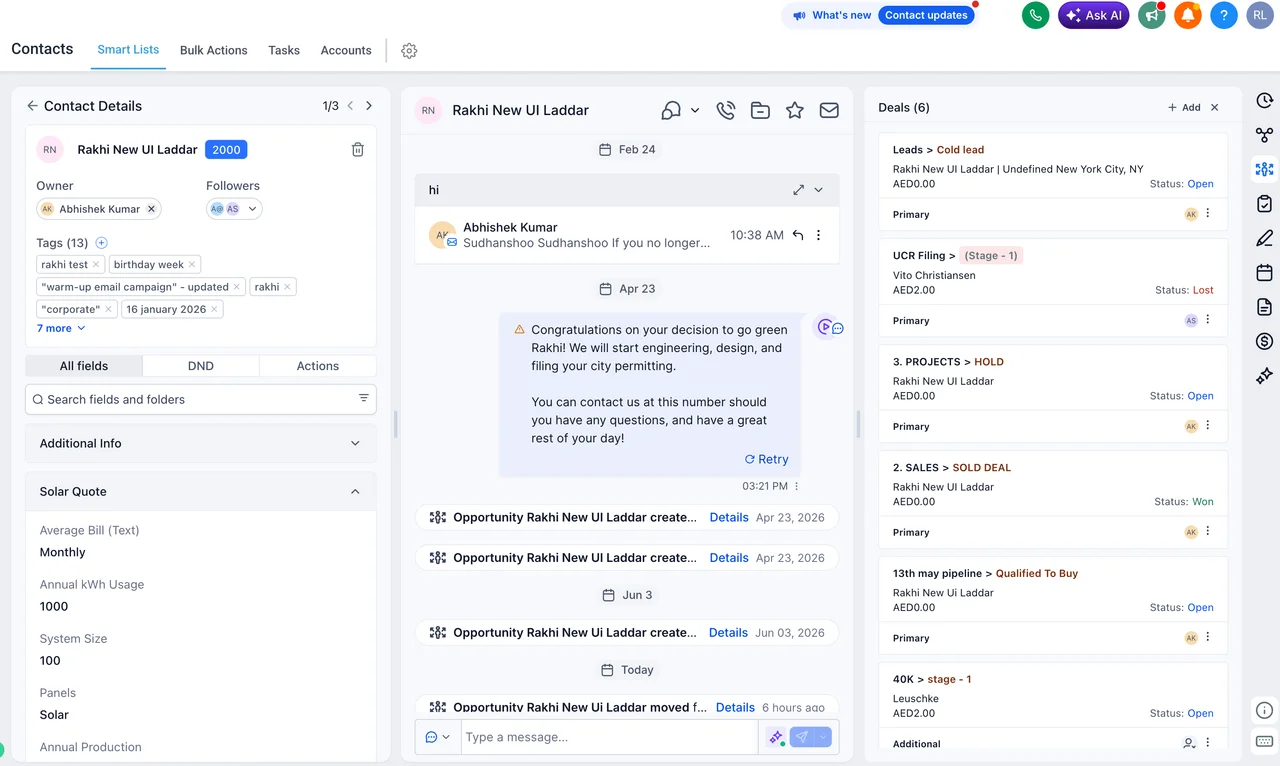Open the calendar appointments icon in sidebar
The height and width of the screenshot is (766, 1280).
pyautogui.click(x=1264, y=272)
